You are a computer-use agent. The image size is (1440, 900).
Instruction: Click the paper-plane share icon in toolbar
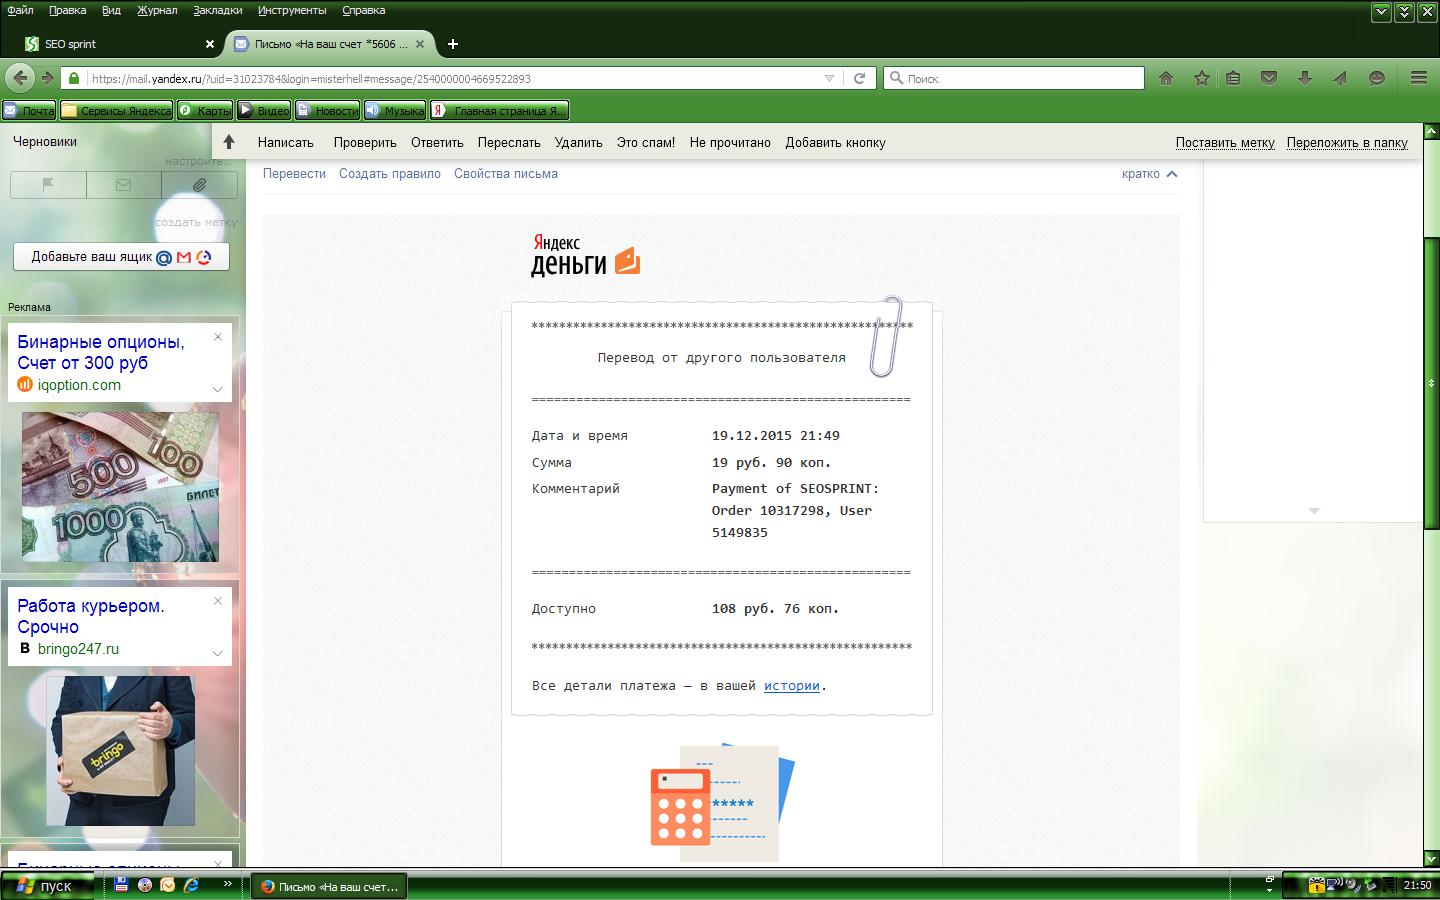pyautogui.click(x=1340, y=78)
